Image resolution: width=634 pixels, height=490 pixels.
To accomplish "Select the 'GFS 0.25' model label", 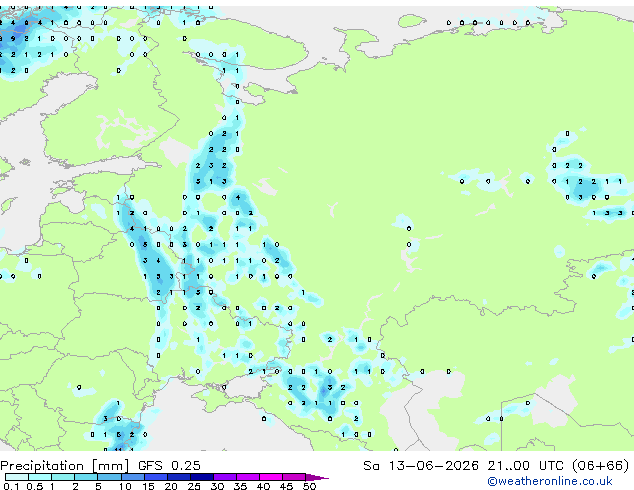I will point(169,466).
